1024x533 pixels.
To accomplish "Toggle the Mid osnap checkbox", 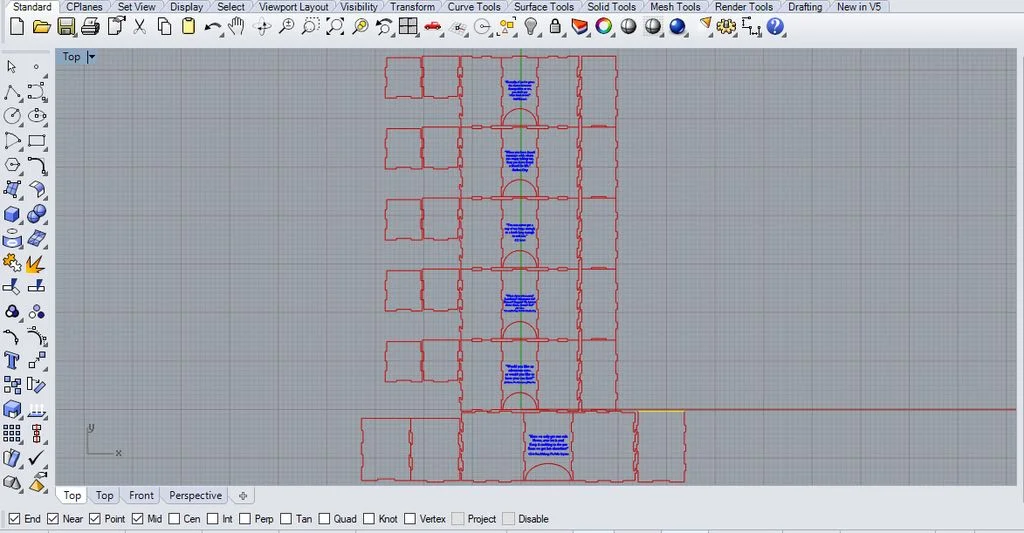I will (137, 519).
